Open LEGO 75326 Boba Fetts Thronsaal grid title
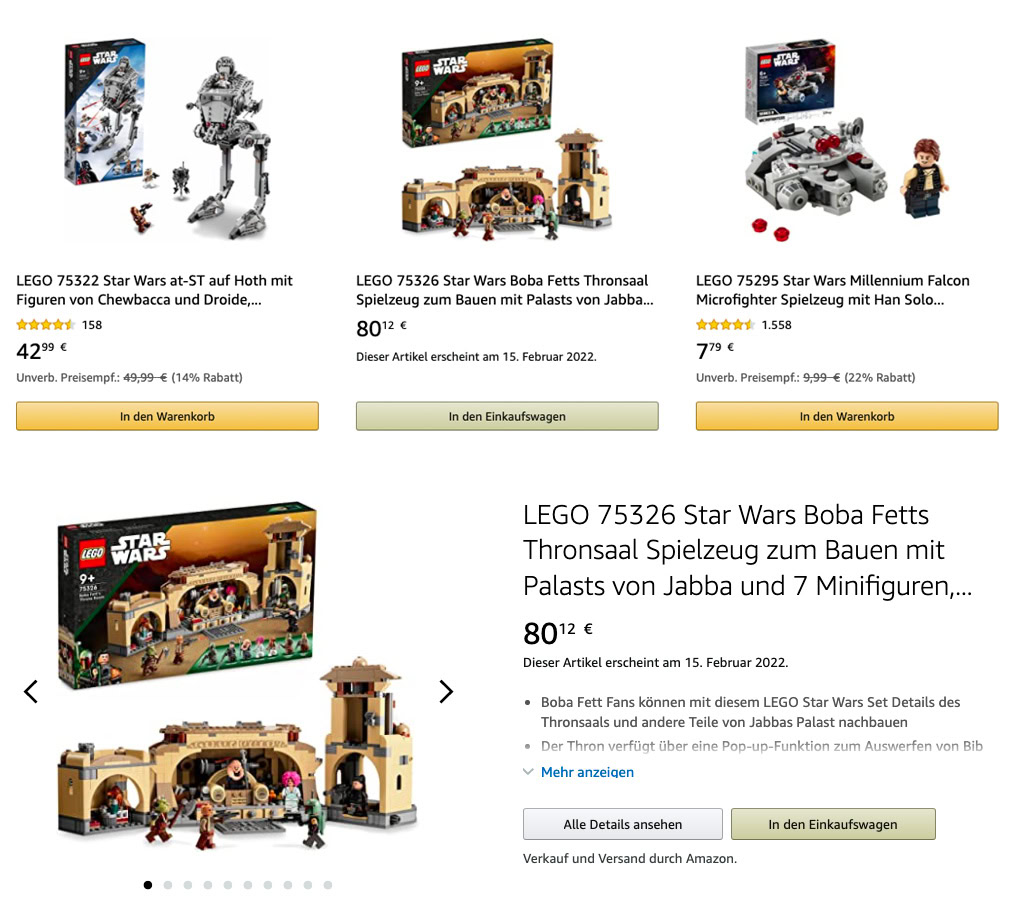 (504, 290)
